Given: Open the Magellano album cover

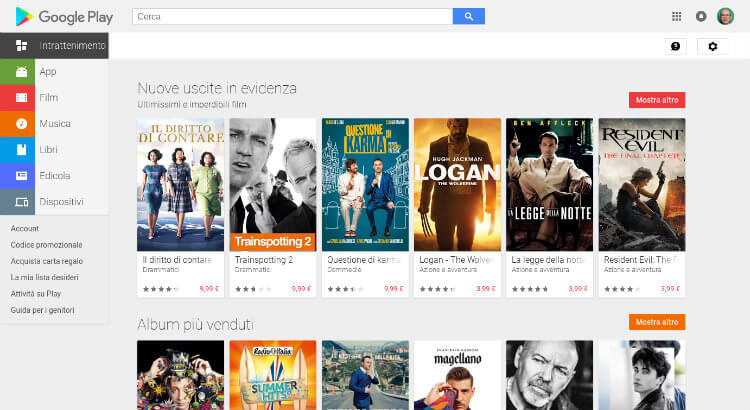Looking at the screenshot, I should 457,375.
